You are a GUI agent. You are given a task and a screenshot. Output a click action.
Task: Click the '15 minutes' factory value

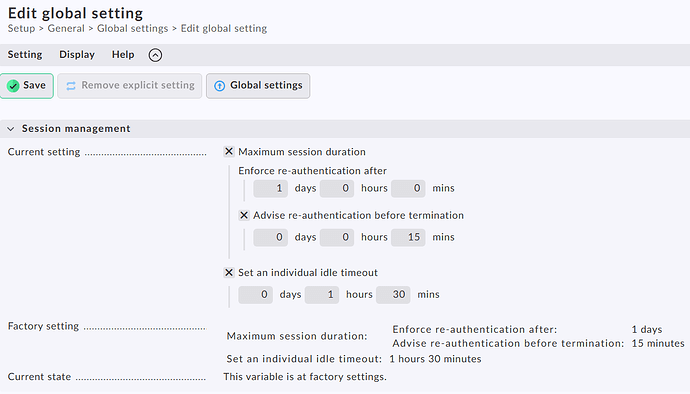coord(658,343)
